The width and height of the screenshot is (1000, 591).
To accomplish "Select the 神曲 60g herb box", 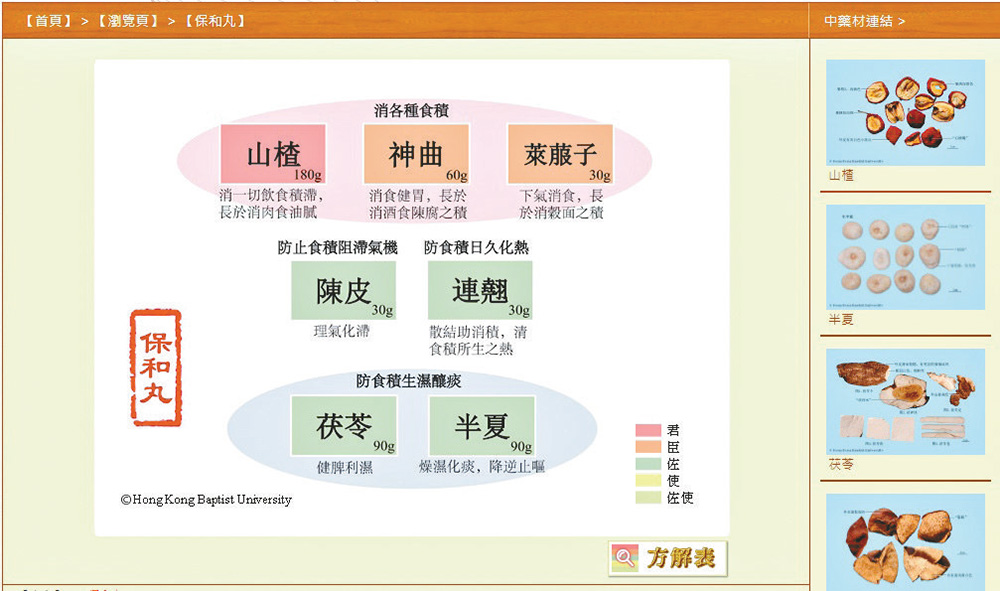I will 416,154.
